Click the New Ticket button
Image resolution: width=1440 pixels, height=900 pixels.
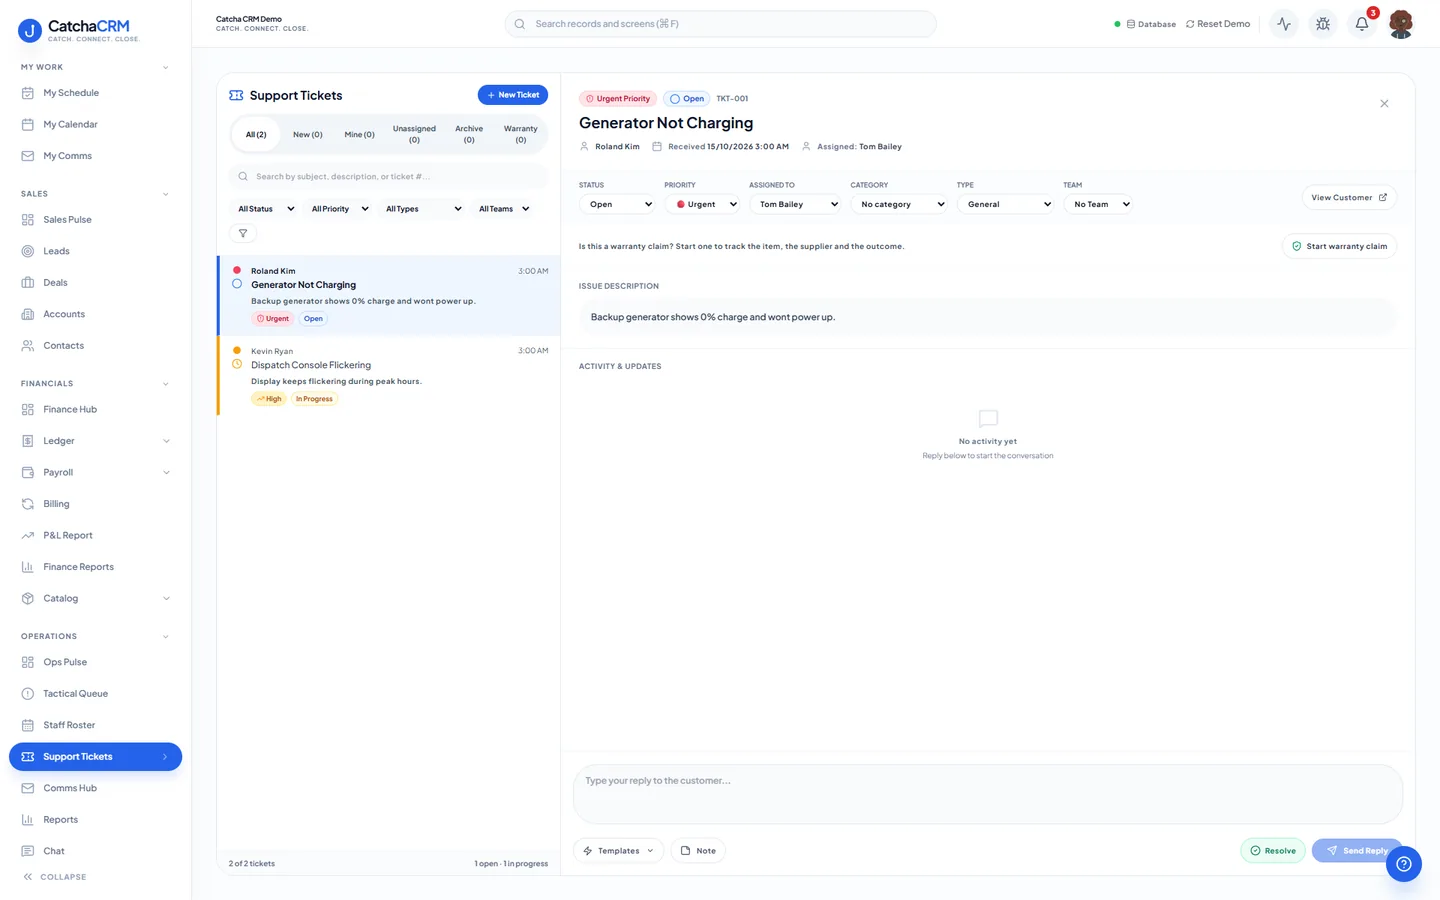513,95
